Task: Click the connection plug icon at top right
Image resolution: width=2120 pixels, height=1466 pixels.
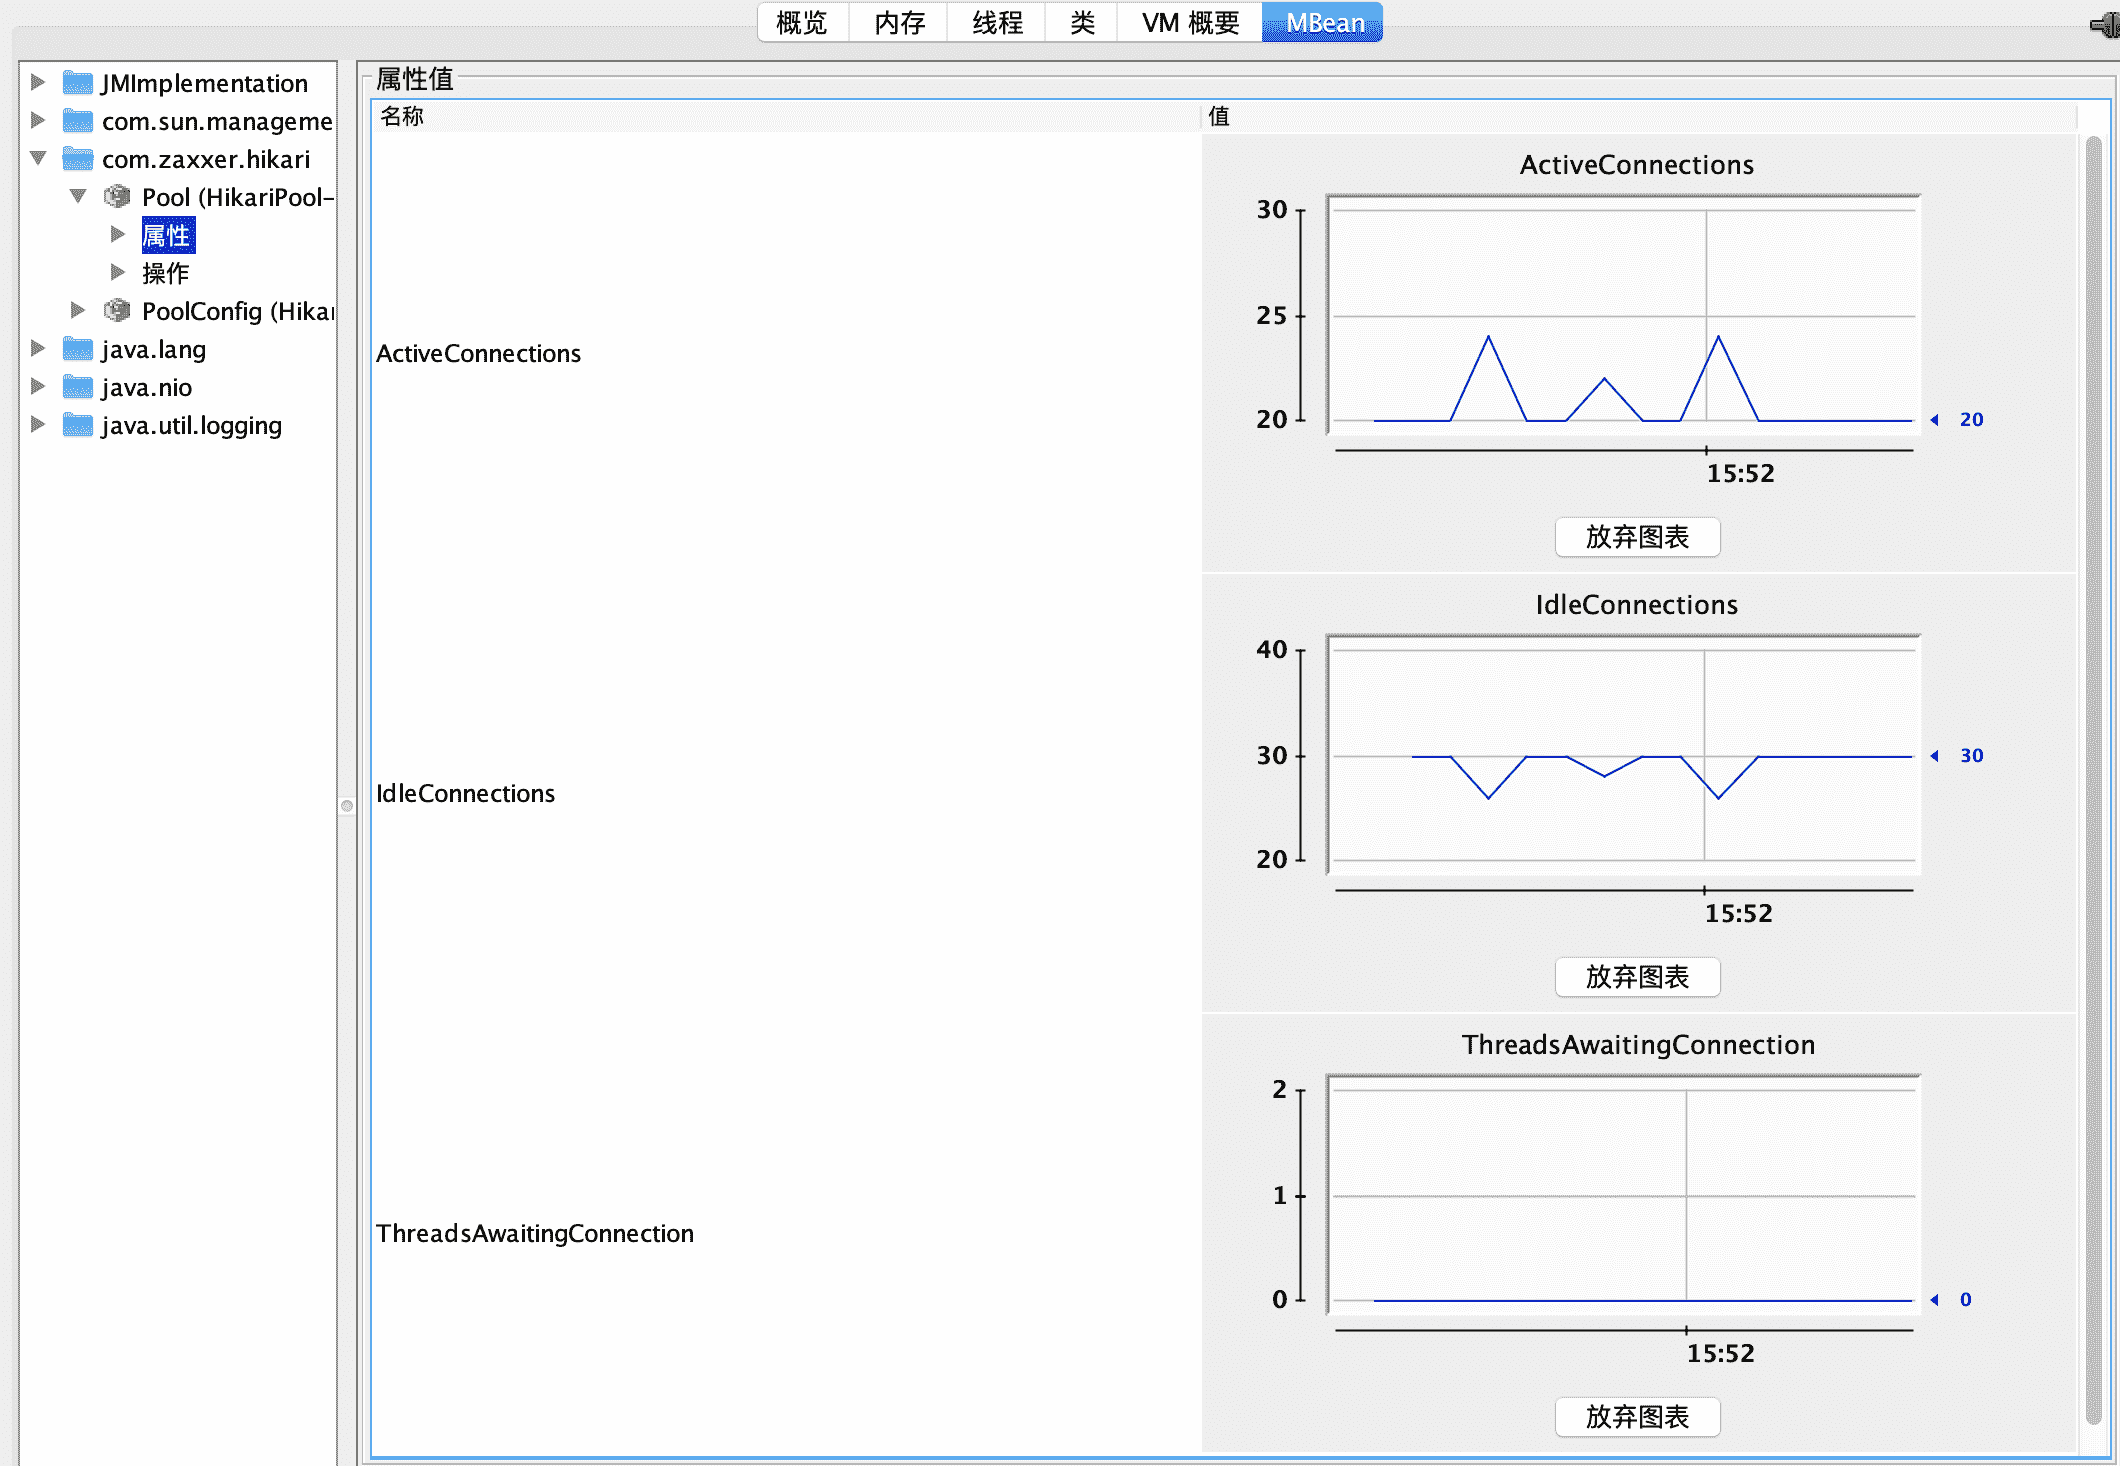Action: pyautogui.click(x=2106, y=25)
